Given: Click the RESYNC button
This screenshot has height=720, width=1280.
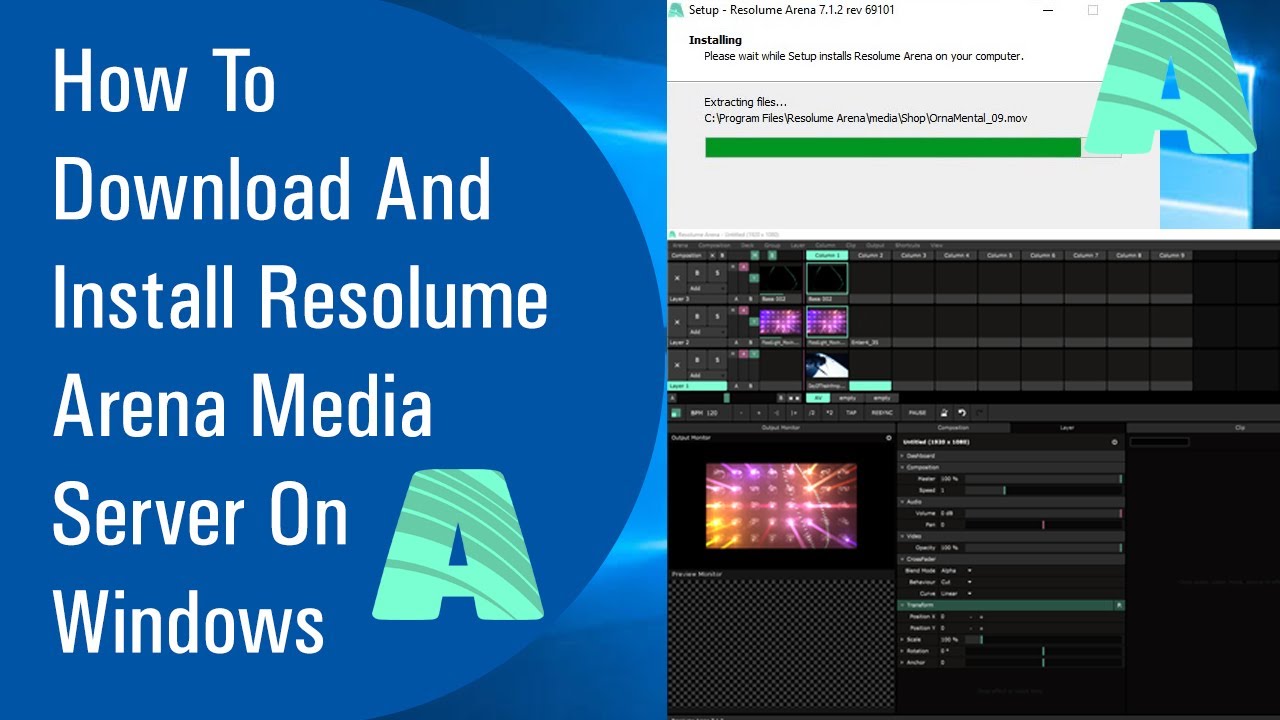Looking at the screenshot, I should coord(882,412).
